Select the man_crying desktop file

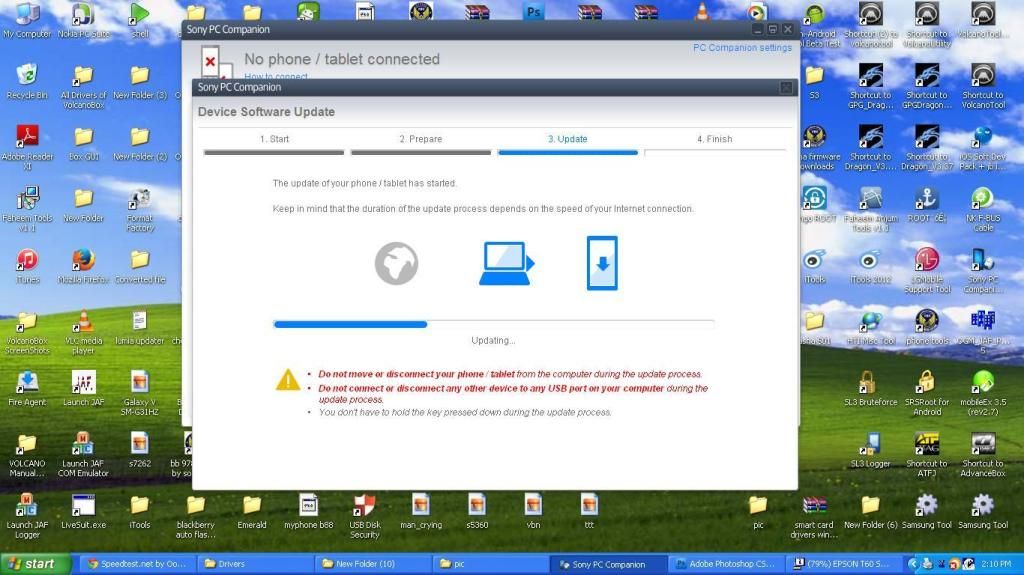[421, 512]
